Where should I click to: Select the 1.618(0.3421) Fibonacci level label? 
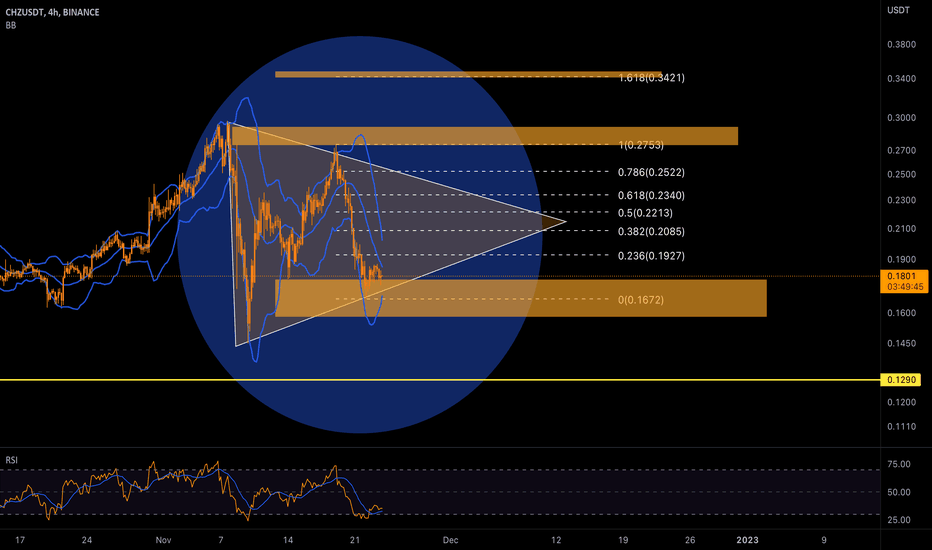click(651, 77)
